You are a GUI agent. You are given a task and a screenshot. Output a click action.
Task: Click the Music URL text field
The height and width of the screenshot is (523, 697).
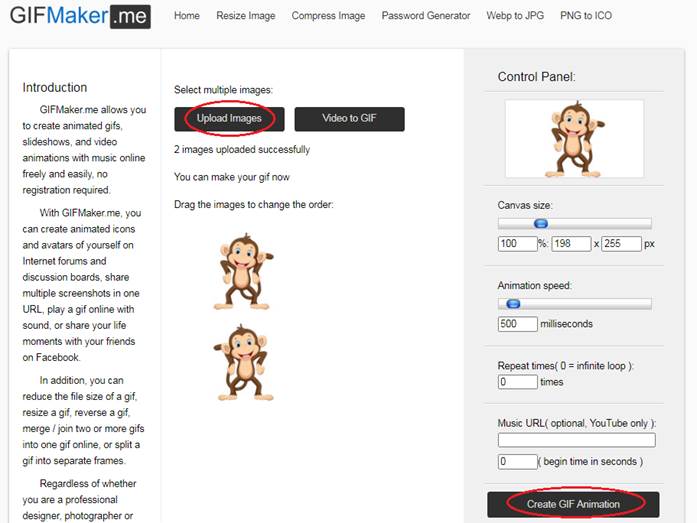[576, 440]
